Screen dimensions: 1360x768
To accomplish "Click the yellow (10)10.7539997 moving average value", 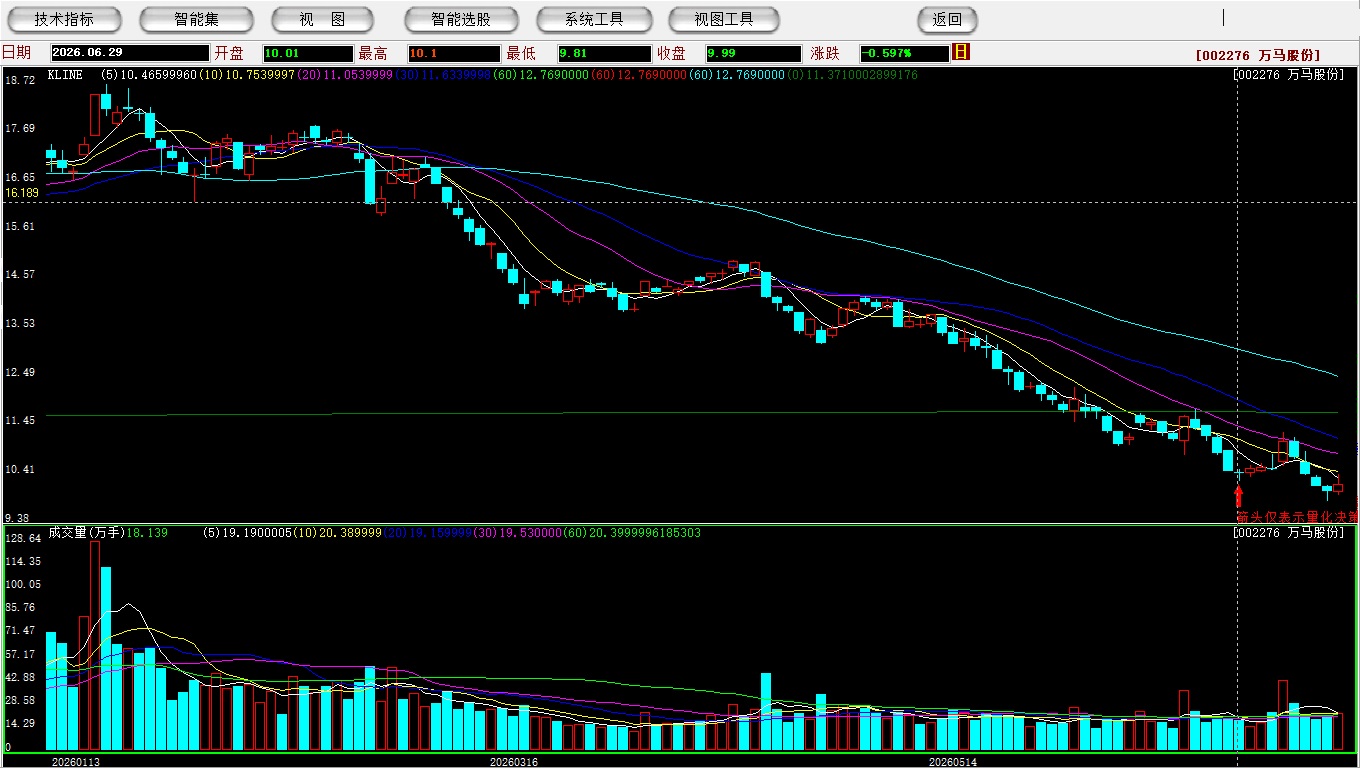I will coord(247,75).
